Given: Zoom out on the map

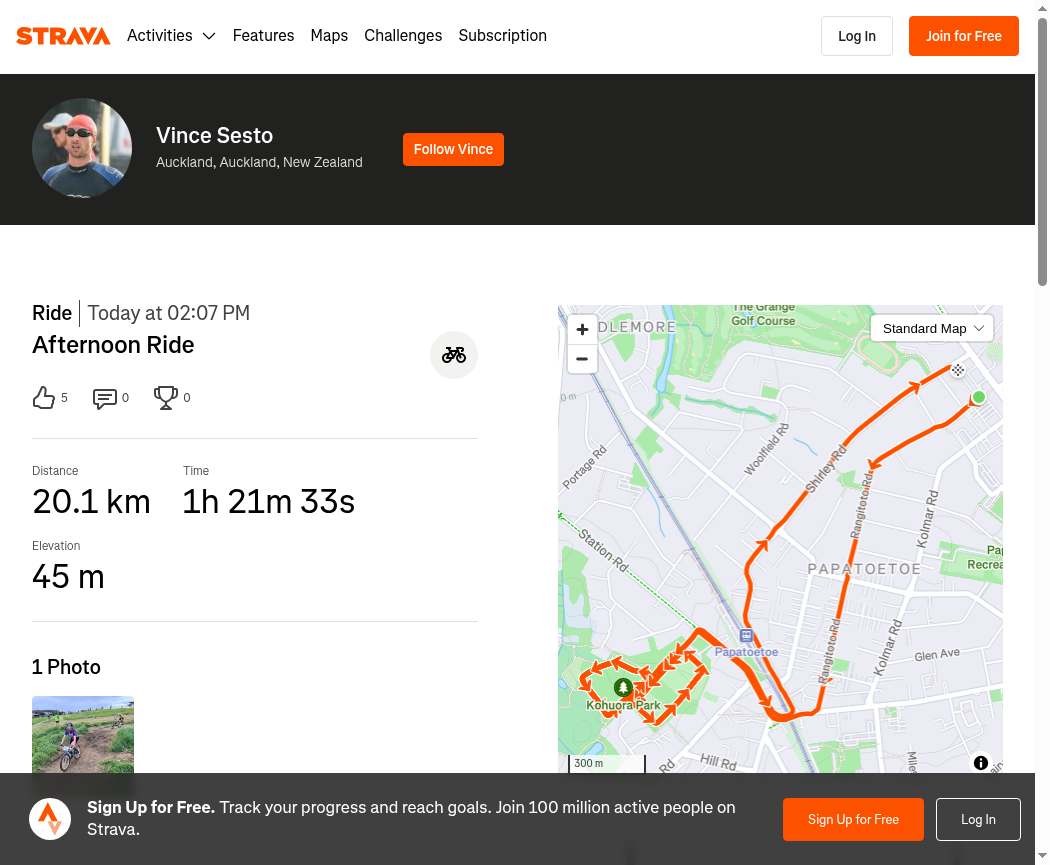Looking at the screenshot, I should [582, 359].
